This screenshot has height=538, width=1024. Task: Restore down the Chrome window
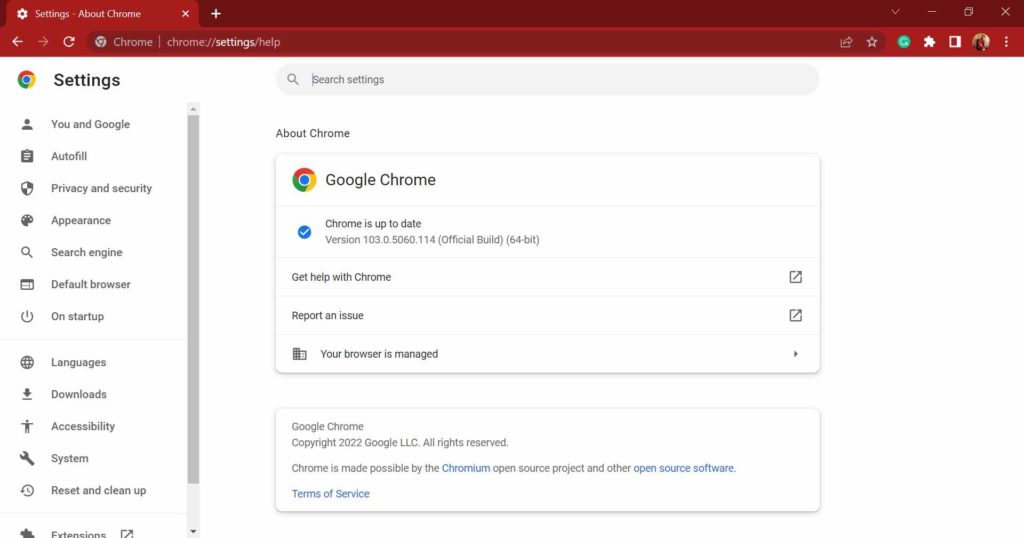(x=968, y=12)
